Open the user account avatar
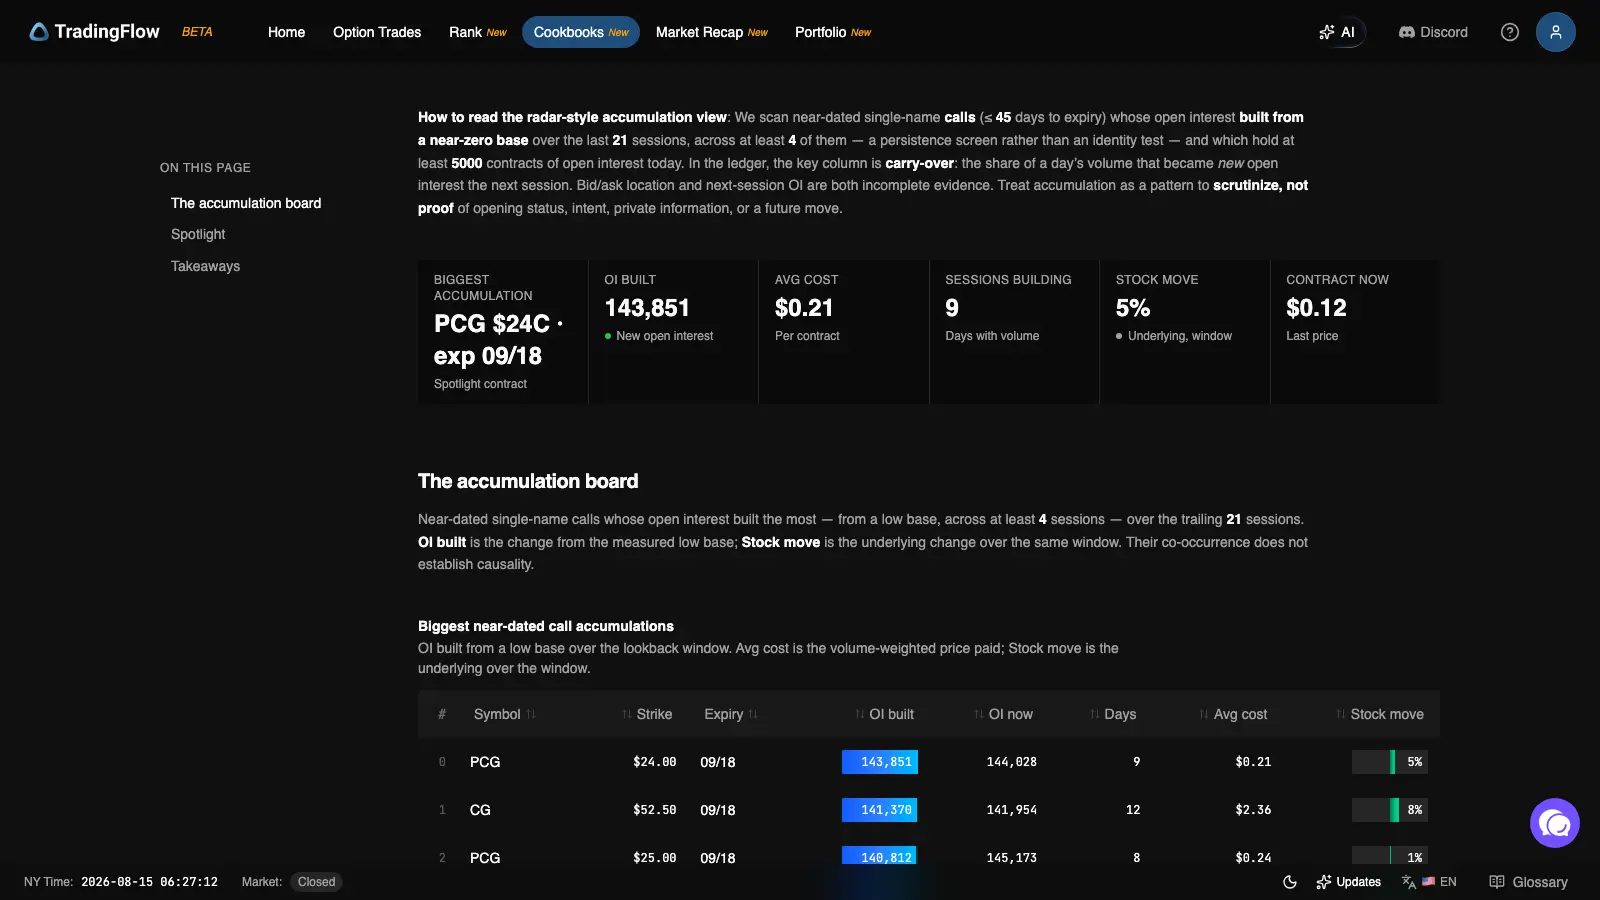Viewport: 1600px width, 900px height. [1556, 32]
